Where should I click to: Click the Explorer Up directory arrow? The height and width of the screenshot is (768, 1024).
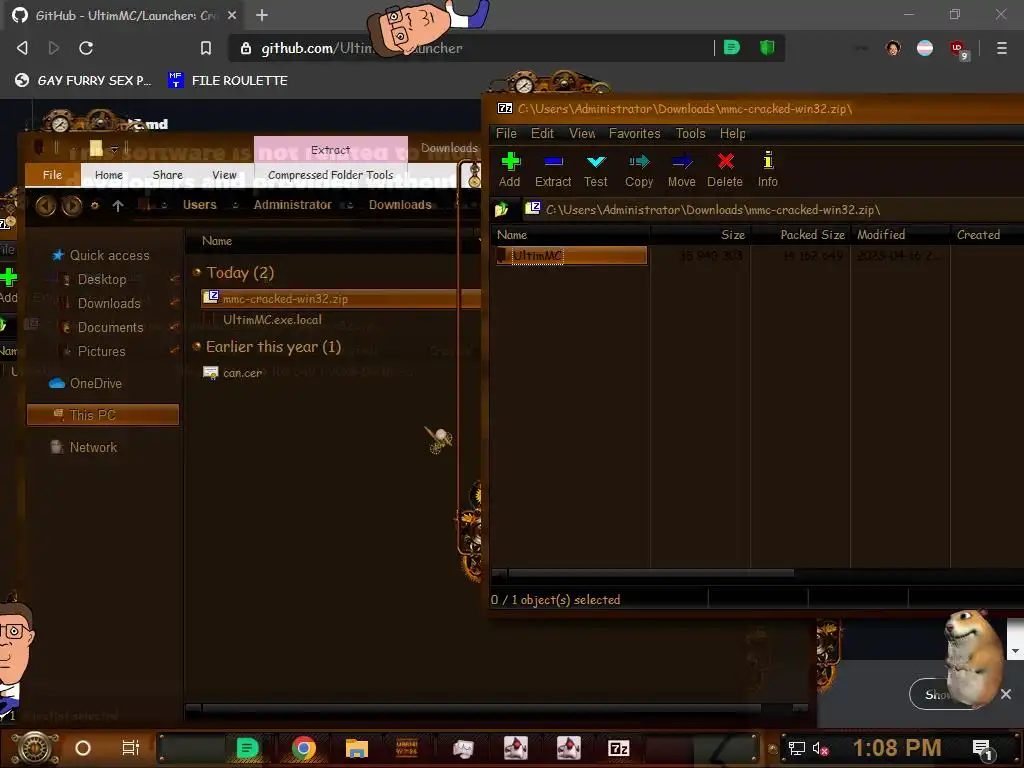(x=118, y=206)
